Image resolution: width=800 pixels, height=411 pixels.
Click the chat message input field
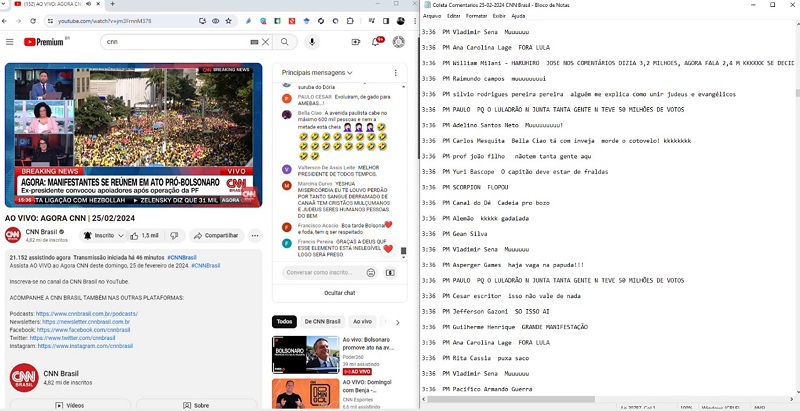320,272
